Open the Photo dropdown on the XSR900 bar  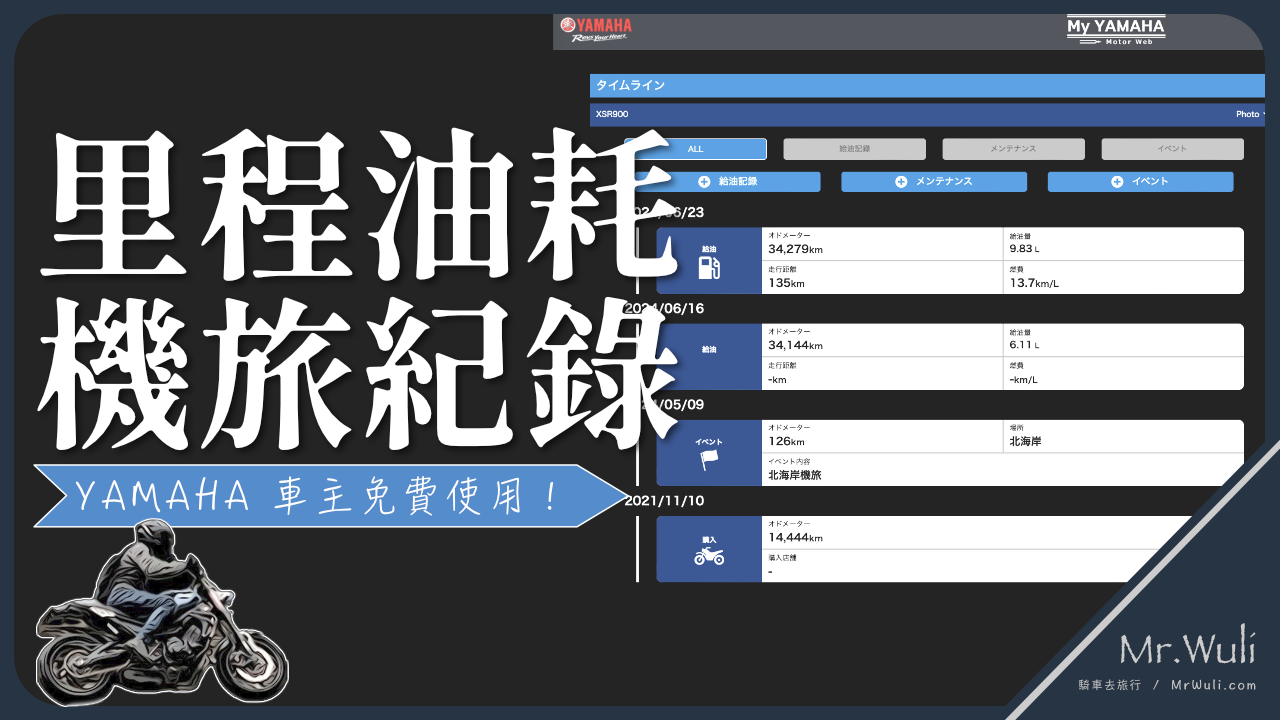[1250, 114]
